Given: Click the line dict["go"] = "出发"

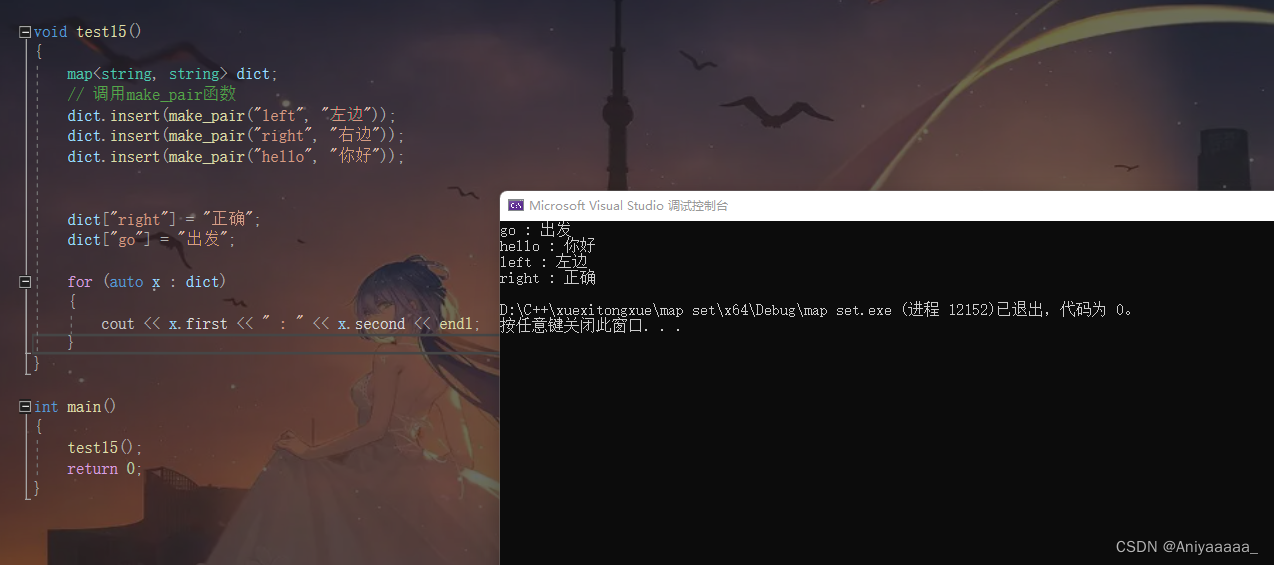Looking at the screenshot, I should tap(152, 240).
